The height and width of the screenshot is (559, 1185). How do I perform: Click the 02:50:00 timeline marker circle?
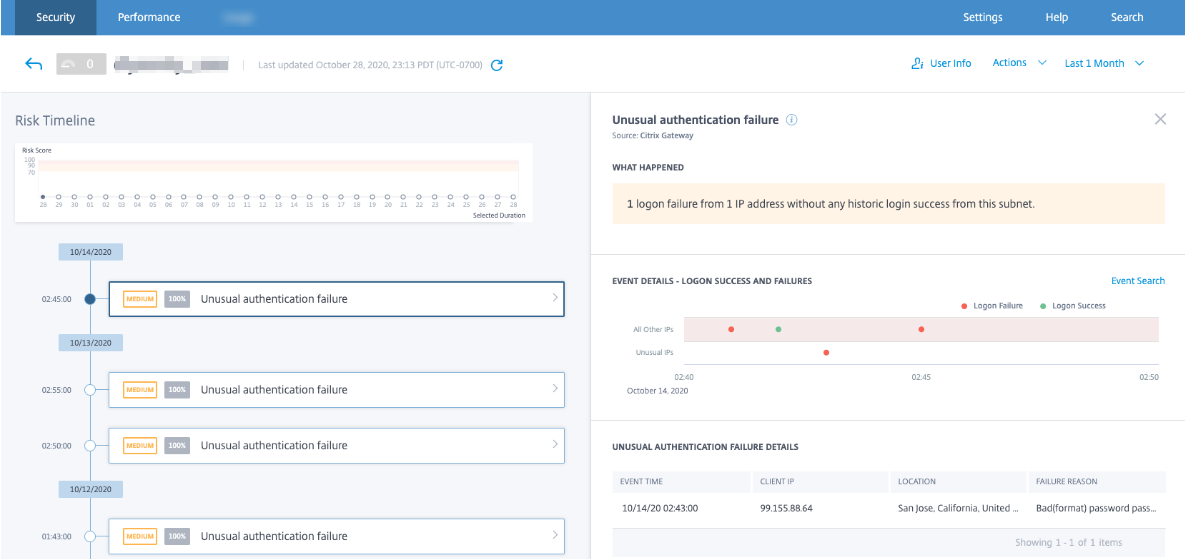[90, 446]
